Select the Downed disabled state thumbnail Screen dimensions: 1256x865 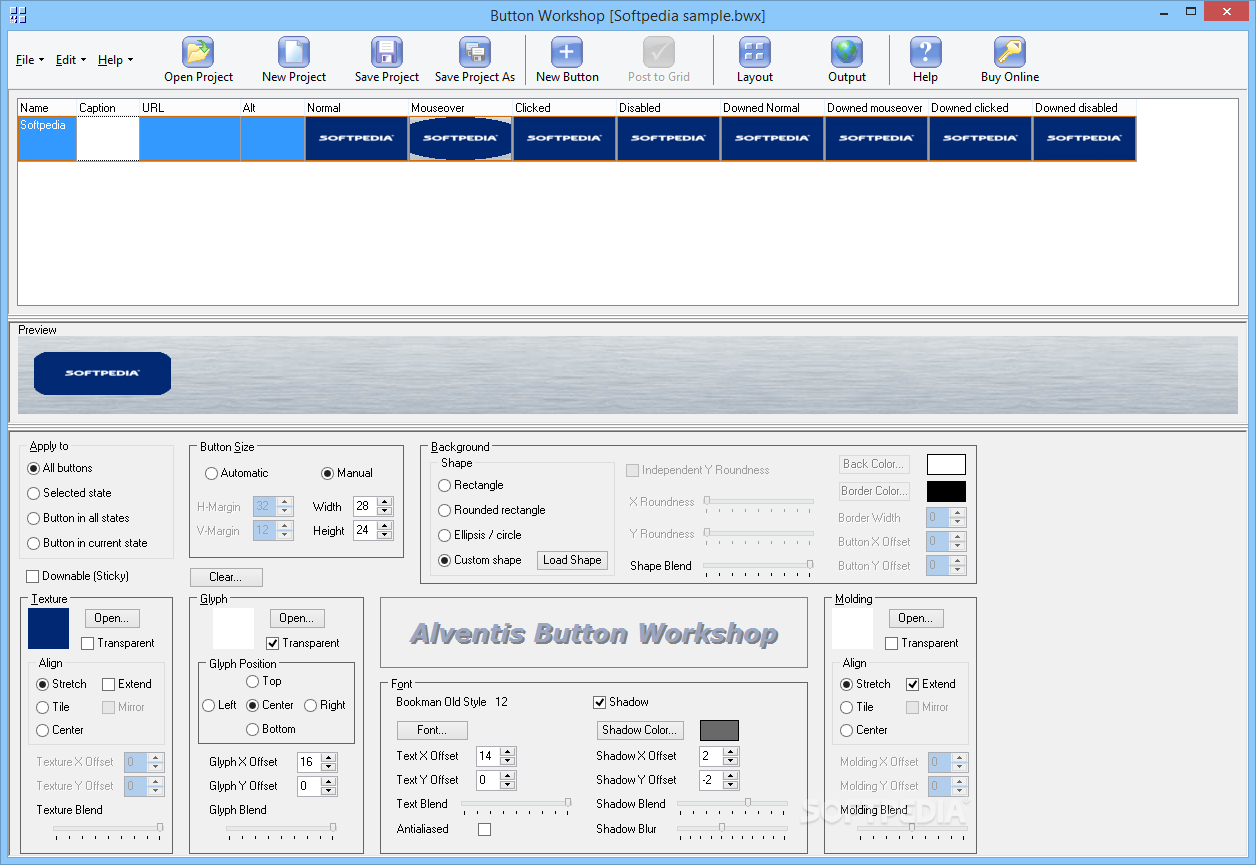[x=1085, y=138]
